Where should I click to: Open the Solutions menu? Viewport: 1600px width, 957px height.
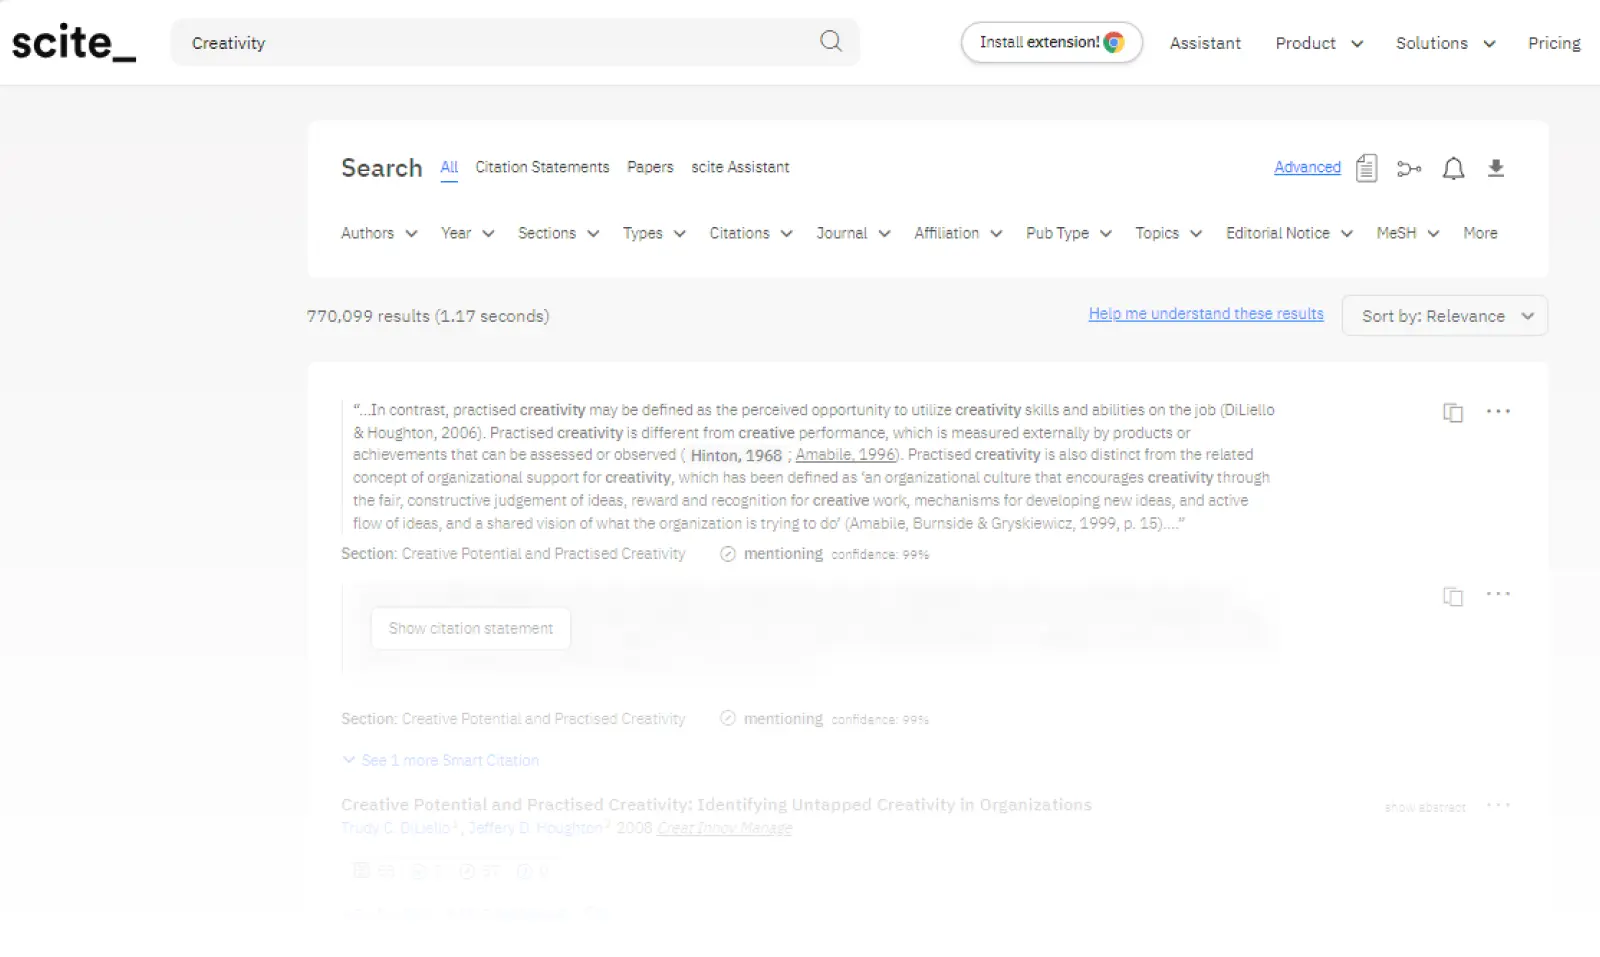(1445, 43)
